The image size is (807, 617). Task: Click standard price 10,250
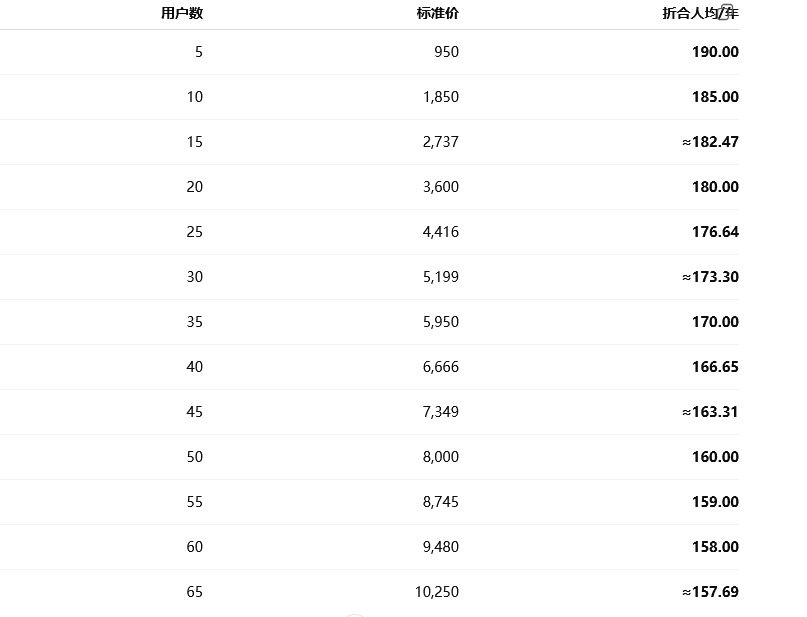[x=437, y=592]
